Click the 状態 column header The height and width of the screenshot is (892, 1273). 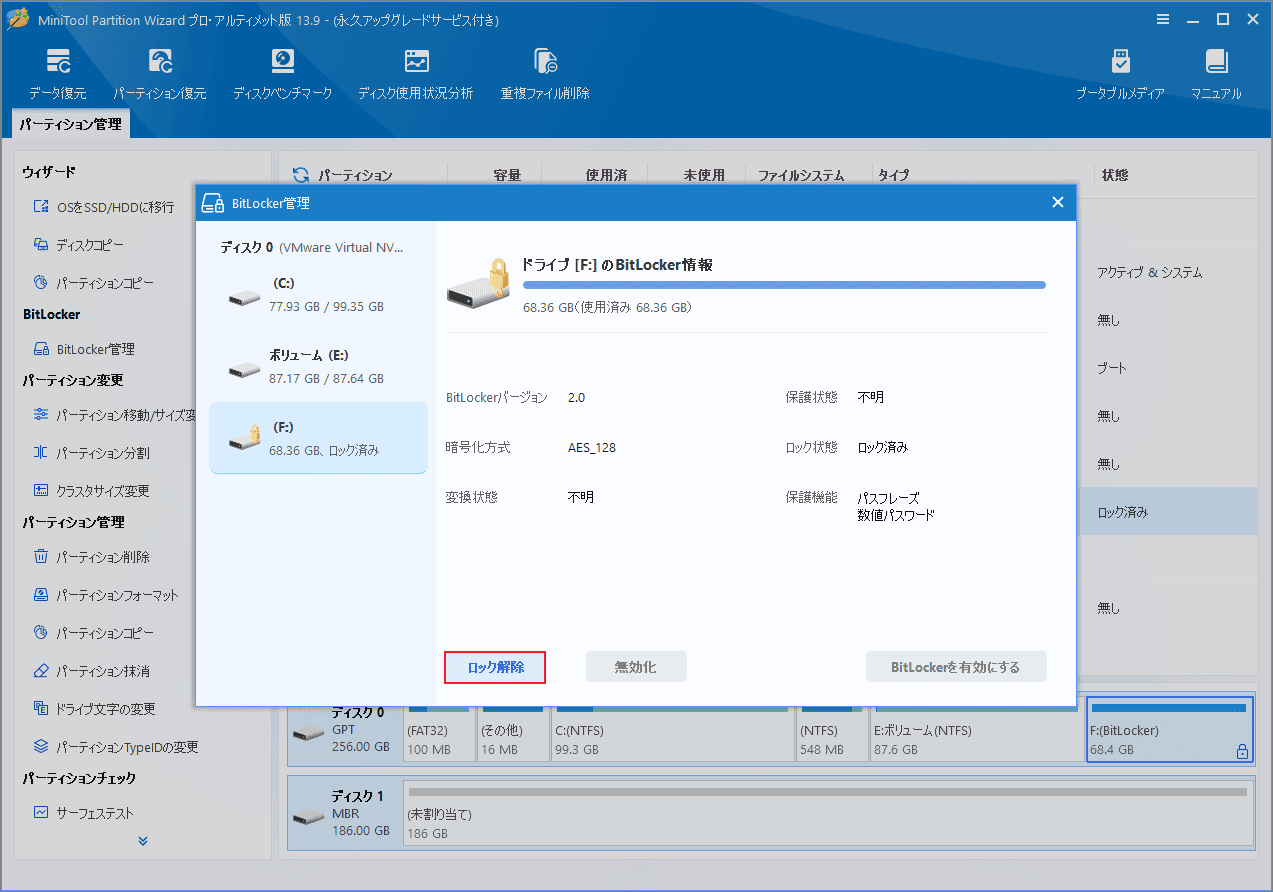coord(1115,175)
